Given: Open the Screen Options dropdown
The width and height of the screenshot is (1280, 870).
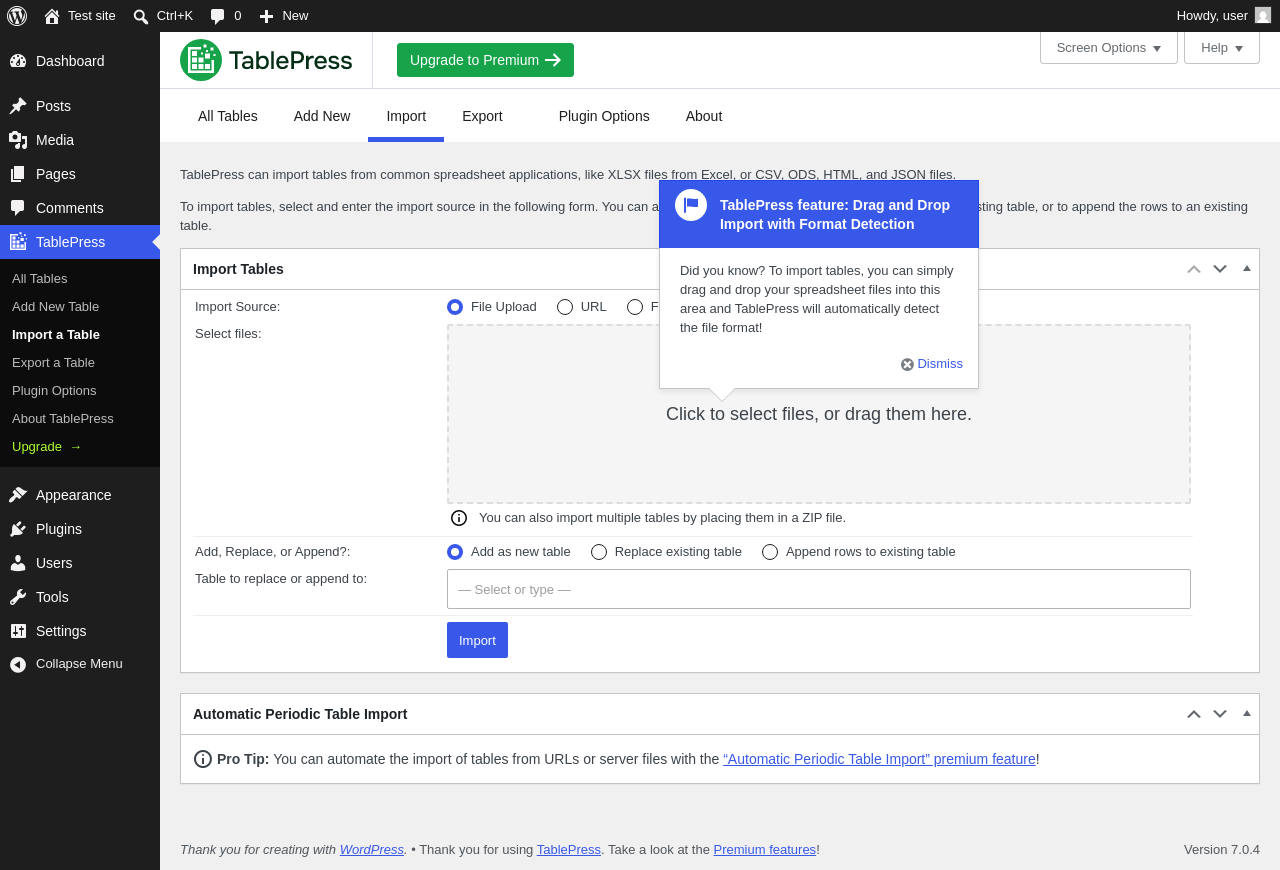Looking at the screenshot, I should pyautogui.click(x=1109, y=47).
